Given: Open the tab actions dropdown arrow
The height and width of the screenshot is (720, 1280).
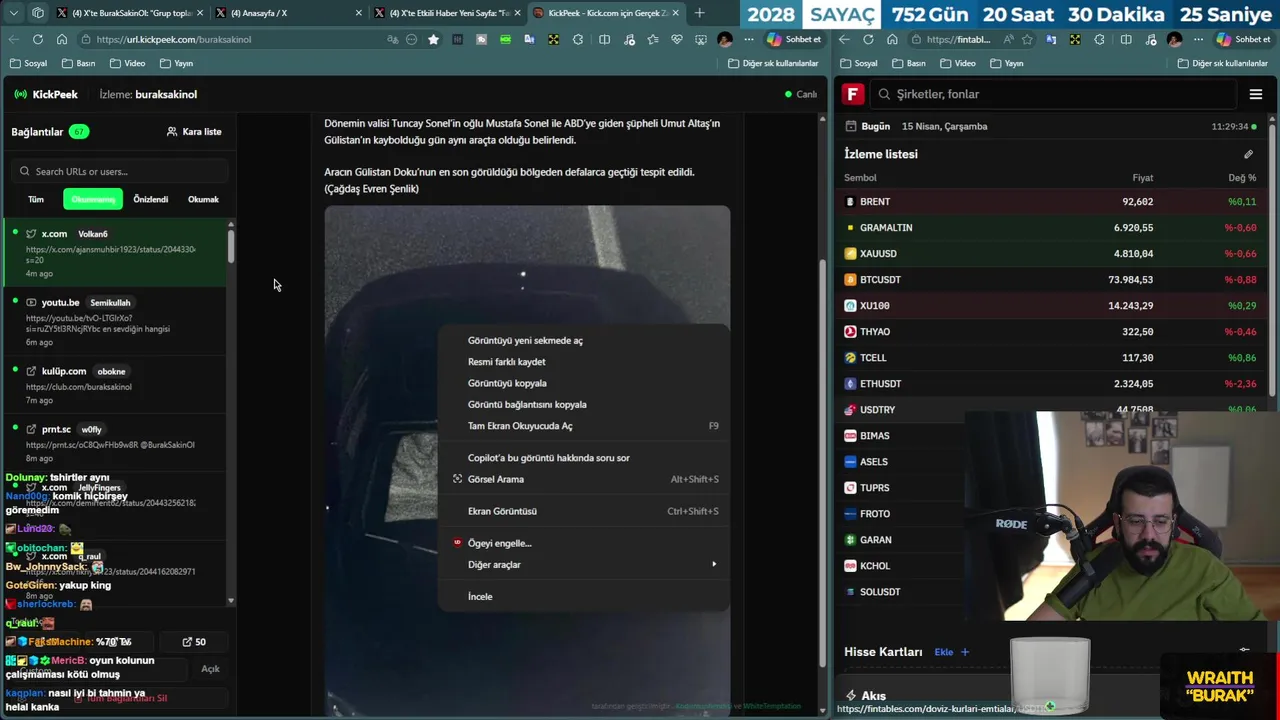Looking at the screenshot, I should tap(14, 13).
